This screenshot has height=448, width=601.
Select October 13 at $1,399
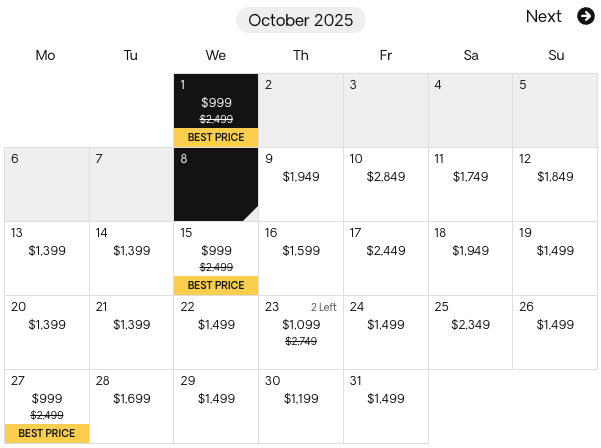click(x=47, y=258)
